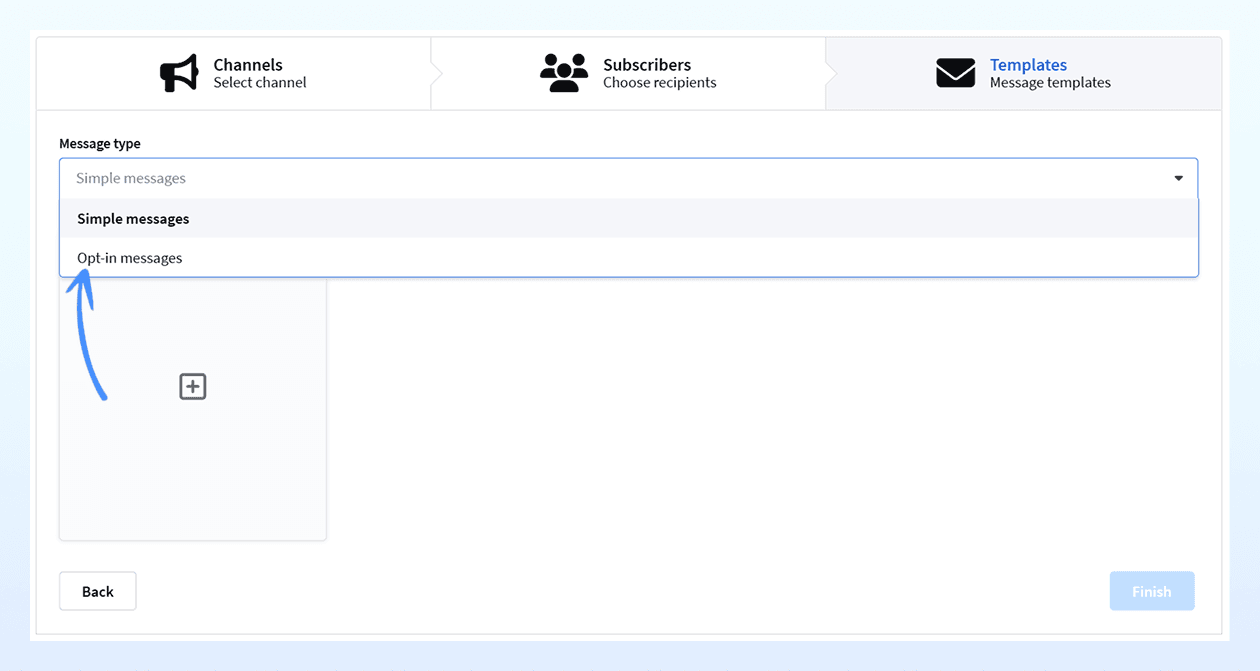Click the Message type label
The height and width of the screenshot is (671, 1260).
[x=100, y=143]
